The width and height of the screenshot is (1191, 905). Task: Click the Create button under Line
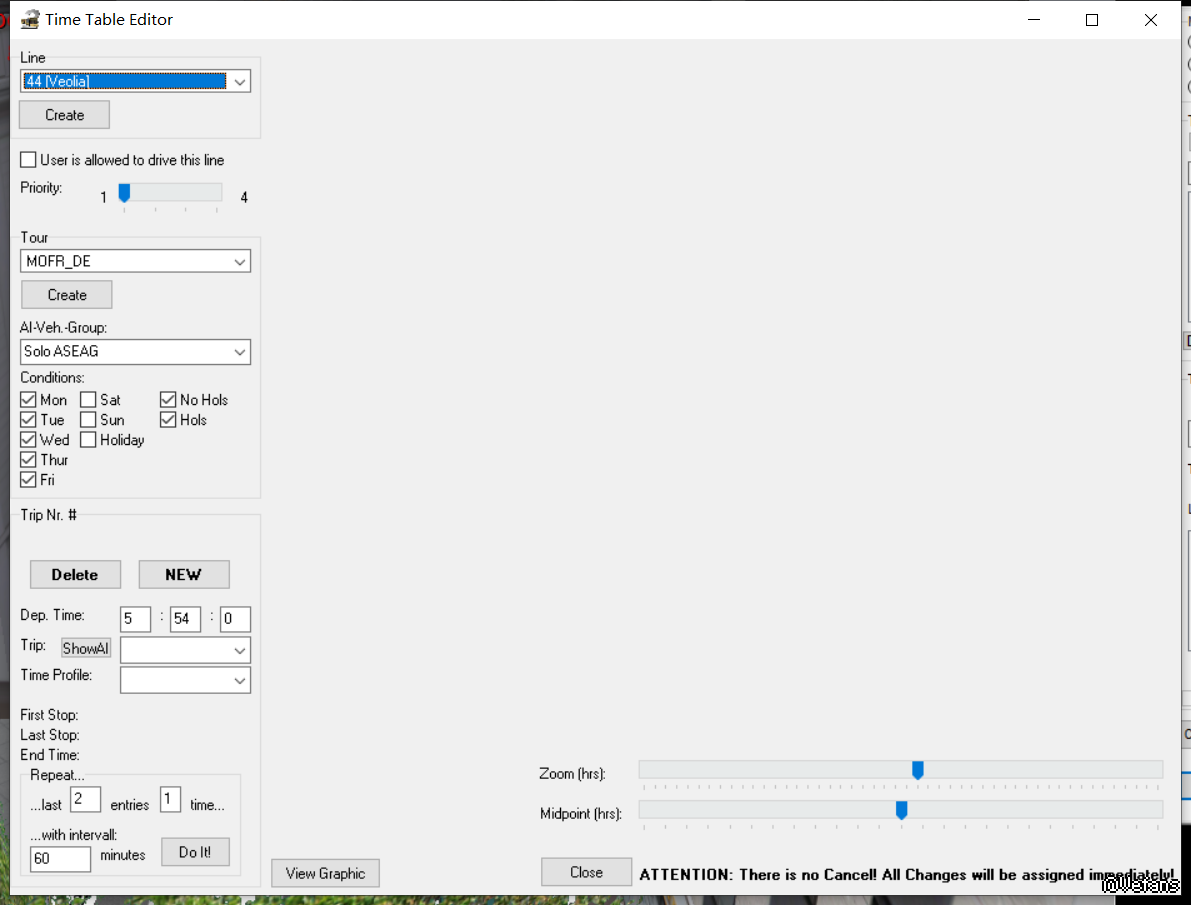(x=65, y=115)
